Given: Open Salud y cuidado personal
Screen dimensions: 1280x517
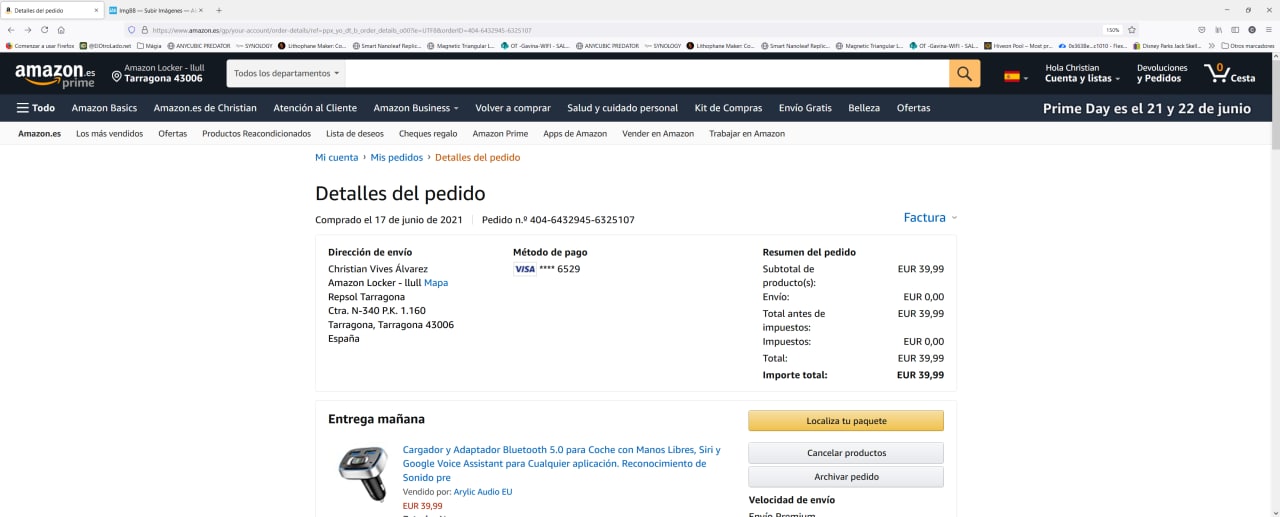Looking at the screenshot, I should [622, 108].
